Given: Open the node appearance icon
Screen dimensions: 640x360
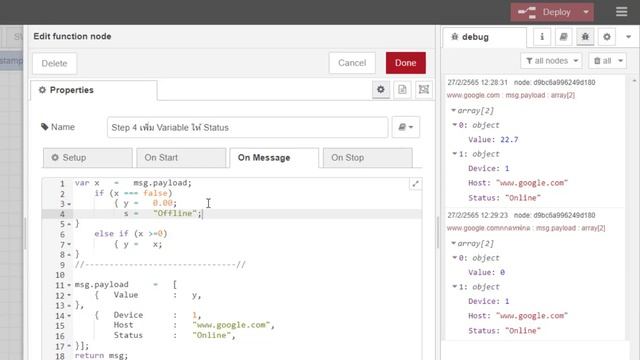Looking at the screenshot, I should (x=424, y=89).
